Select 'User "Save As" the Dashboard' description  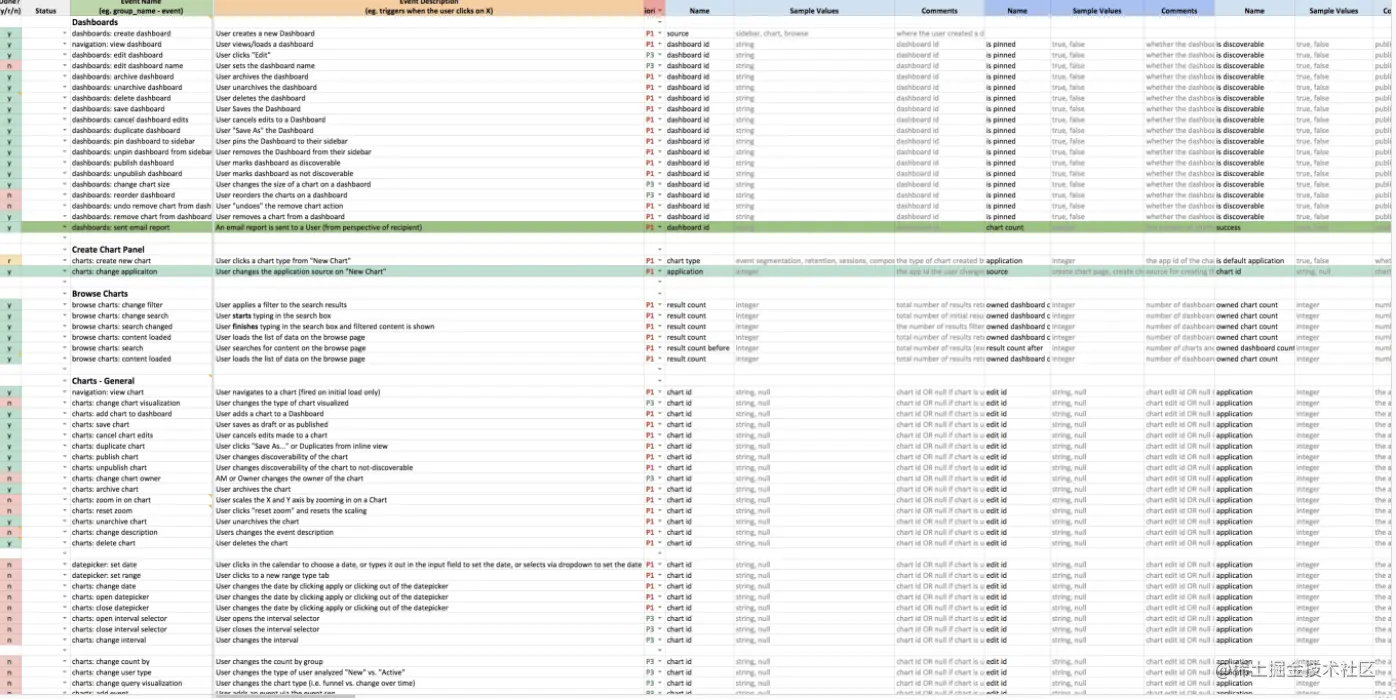click(x=429, y=131)
